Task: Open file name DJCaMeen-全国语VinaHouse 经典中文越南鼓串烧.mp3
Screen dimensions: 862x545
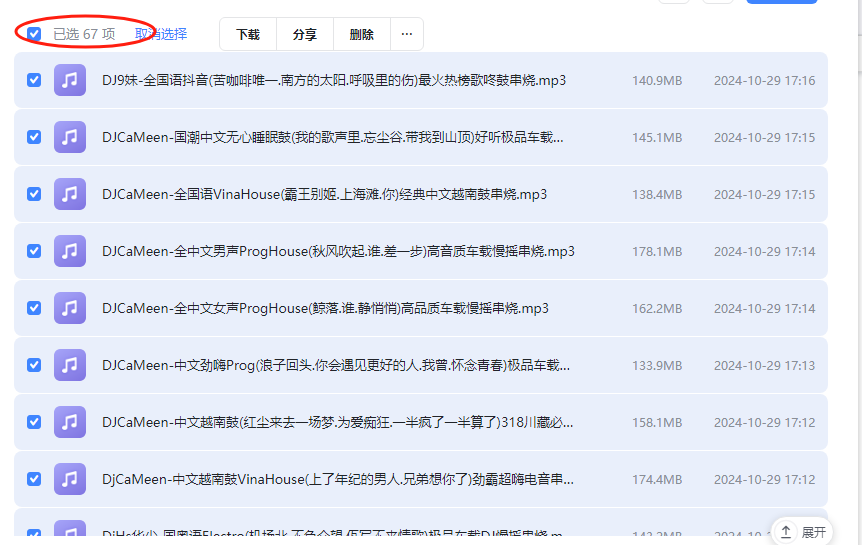Action: tap(324, 194)
